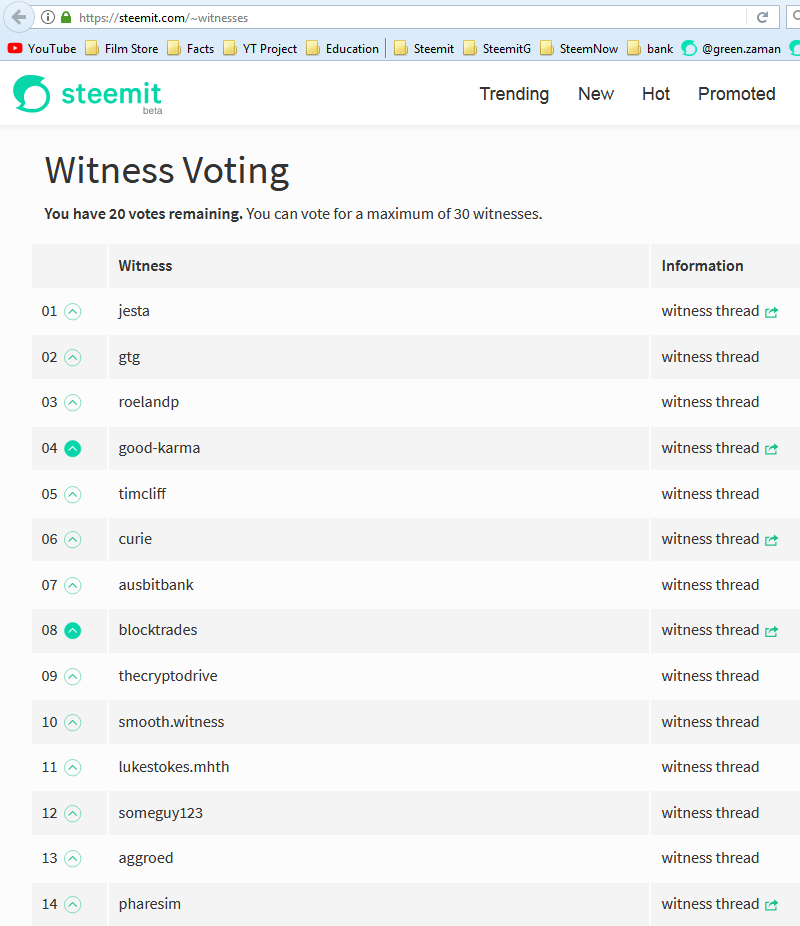Screen dimensions: 800x926
Task: Click the browser back arrow button
Action: 19,17
